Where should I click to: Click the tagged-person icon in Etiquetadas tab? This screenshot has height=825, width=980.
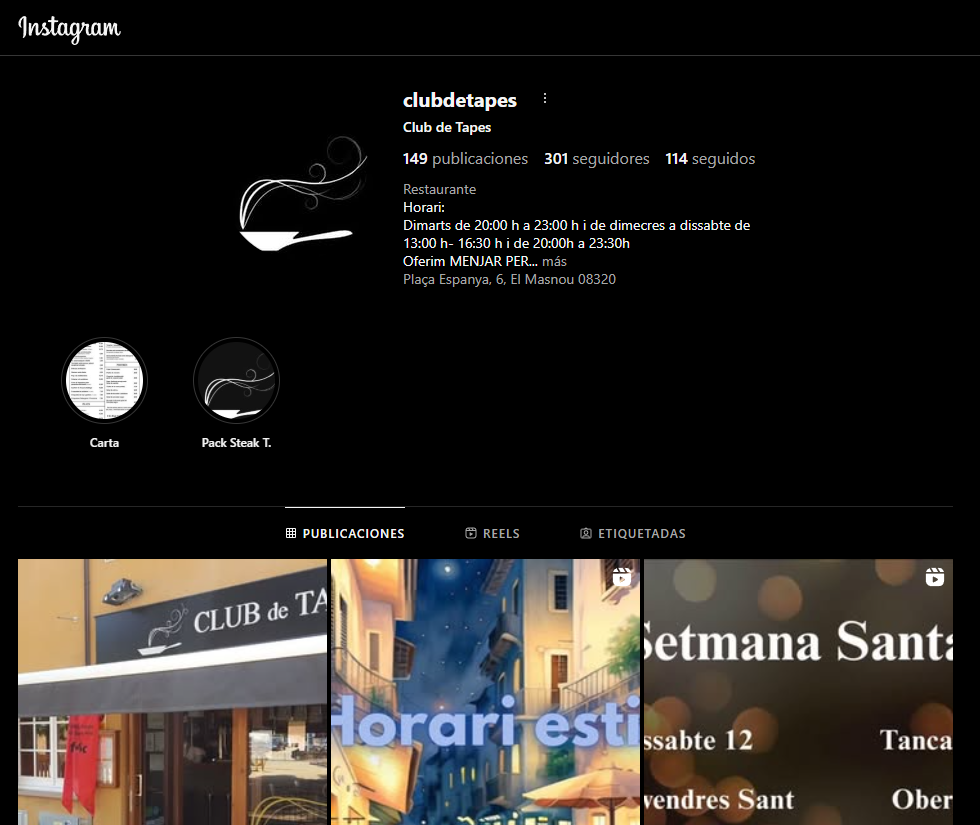(586, 533)
